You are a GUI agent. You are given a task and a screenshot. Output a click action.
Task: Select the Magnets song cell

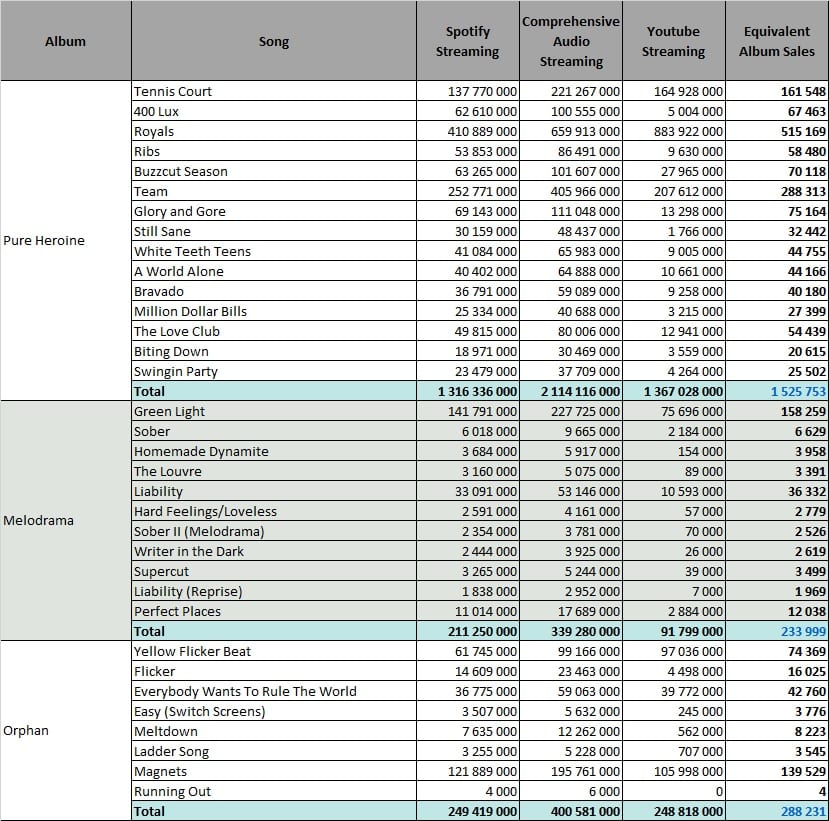pos(274,771)
